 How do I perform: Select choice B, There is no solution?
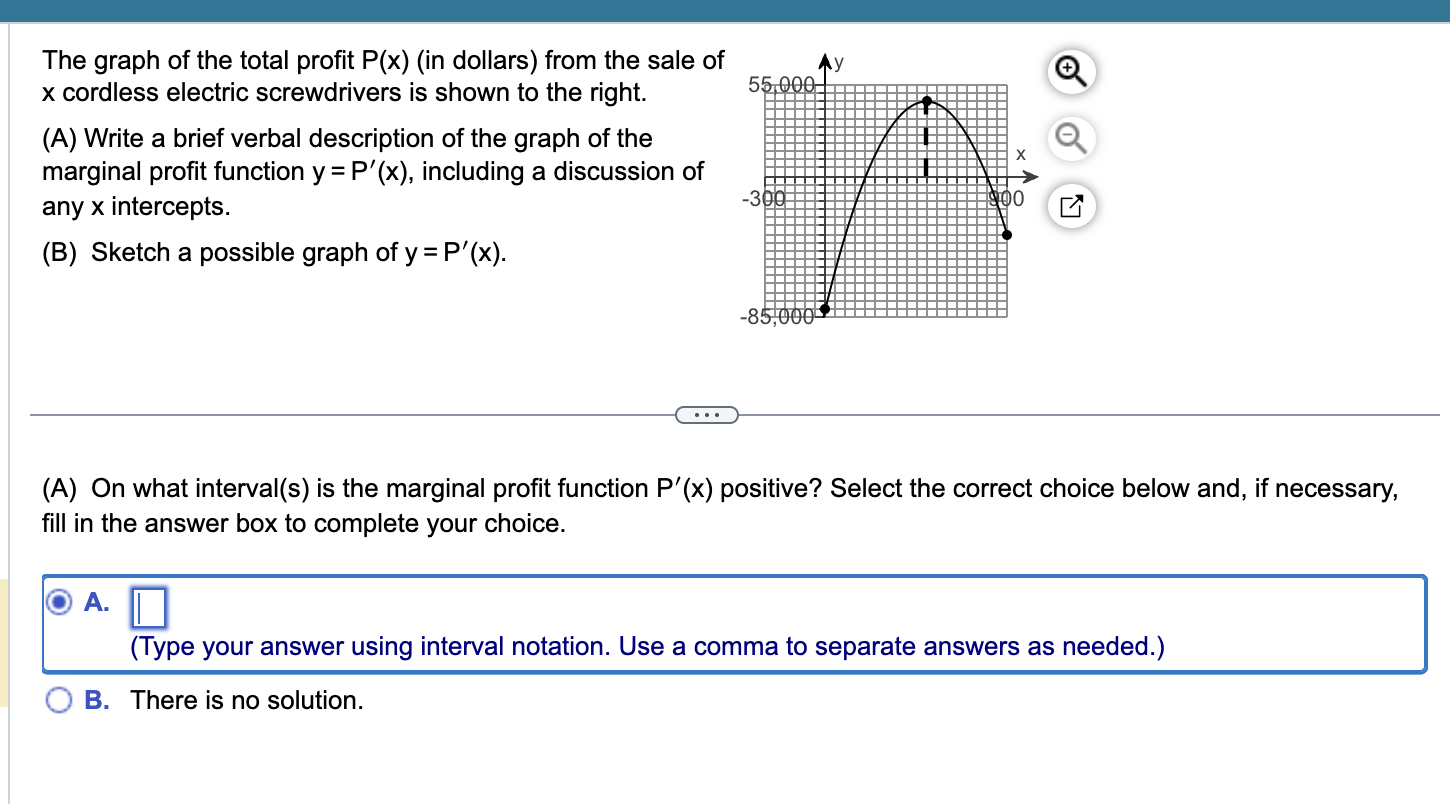point(59,700)
